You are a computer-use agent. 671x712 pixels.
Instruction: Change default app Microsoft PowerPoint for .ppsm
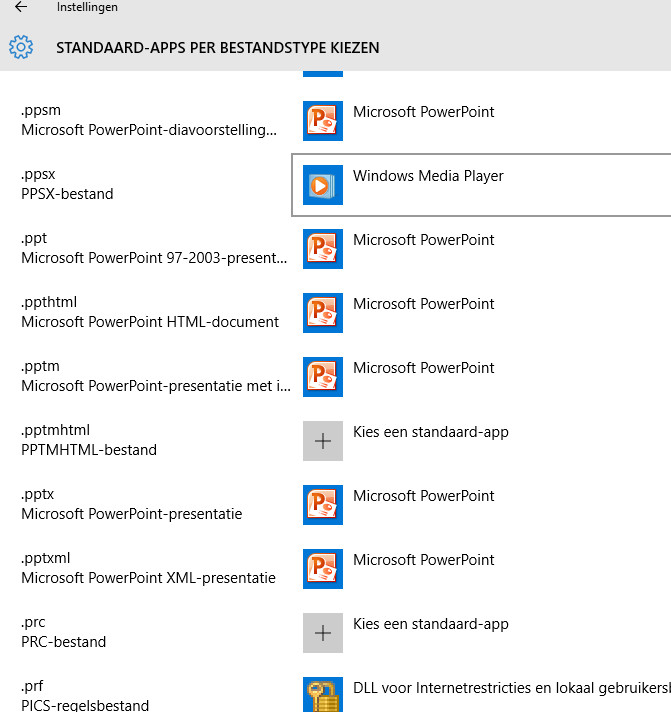tap(424, 112)
